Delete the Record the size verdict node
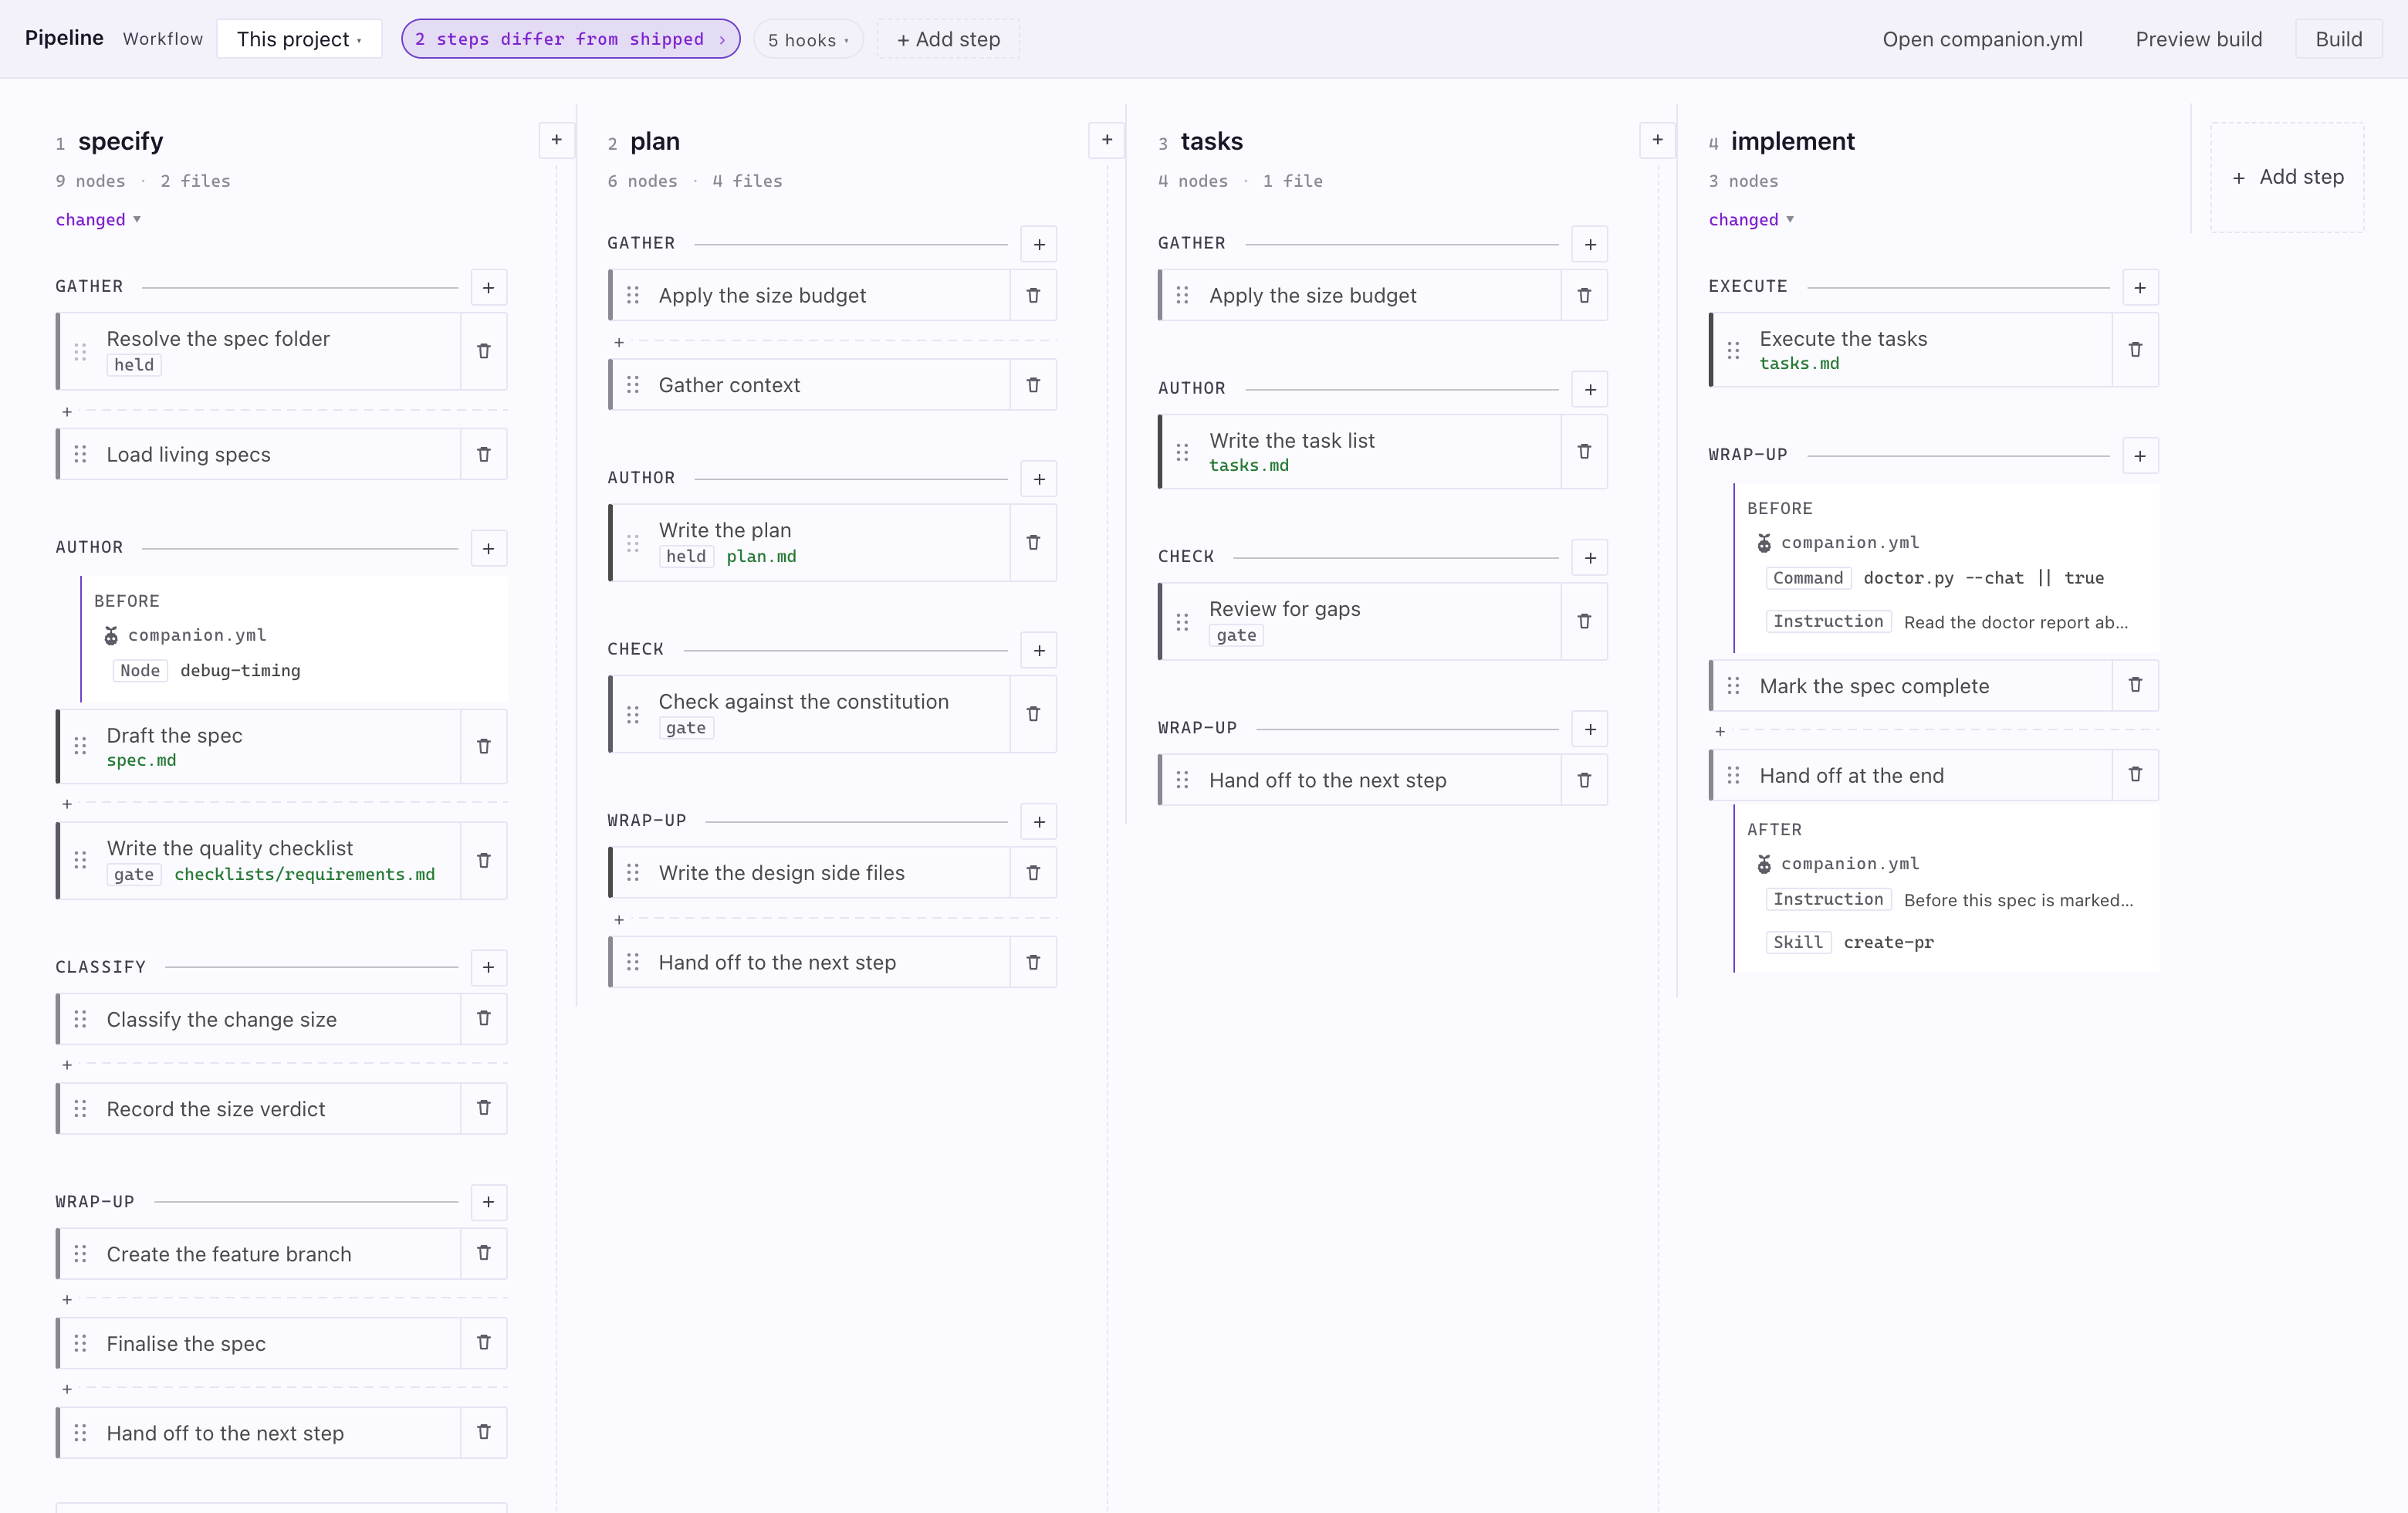The height and width of the screenshot is (1513, 2408). 484,1108
